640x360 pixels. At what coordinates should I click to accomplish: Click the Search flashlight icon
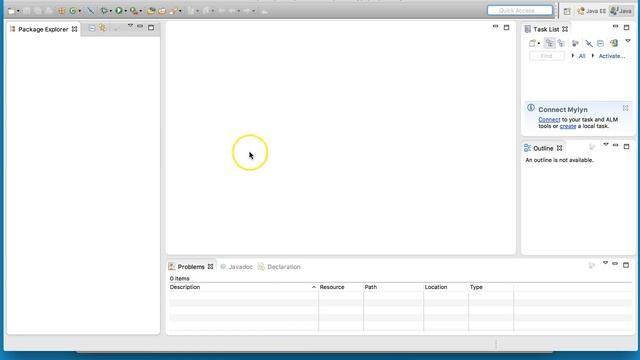click(173, 11)
